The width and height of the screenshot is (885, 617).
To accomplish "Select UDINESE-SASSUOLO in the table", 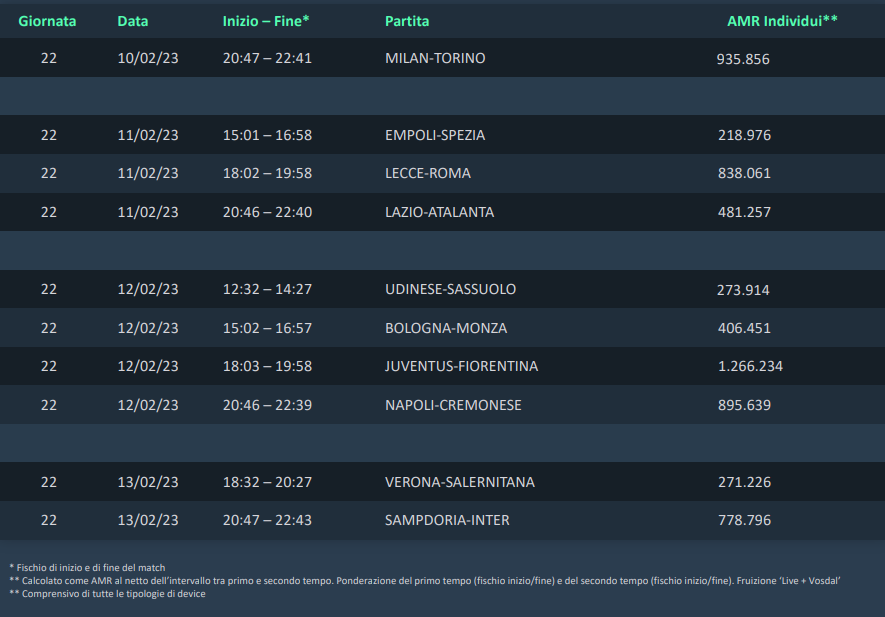I will point(450,290).
